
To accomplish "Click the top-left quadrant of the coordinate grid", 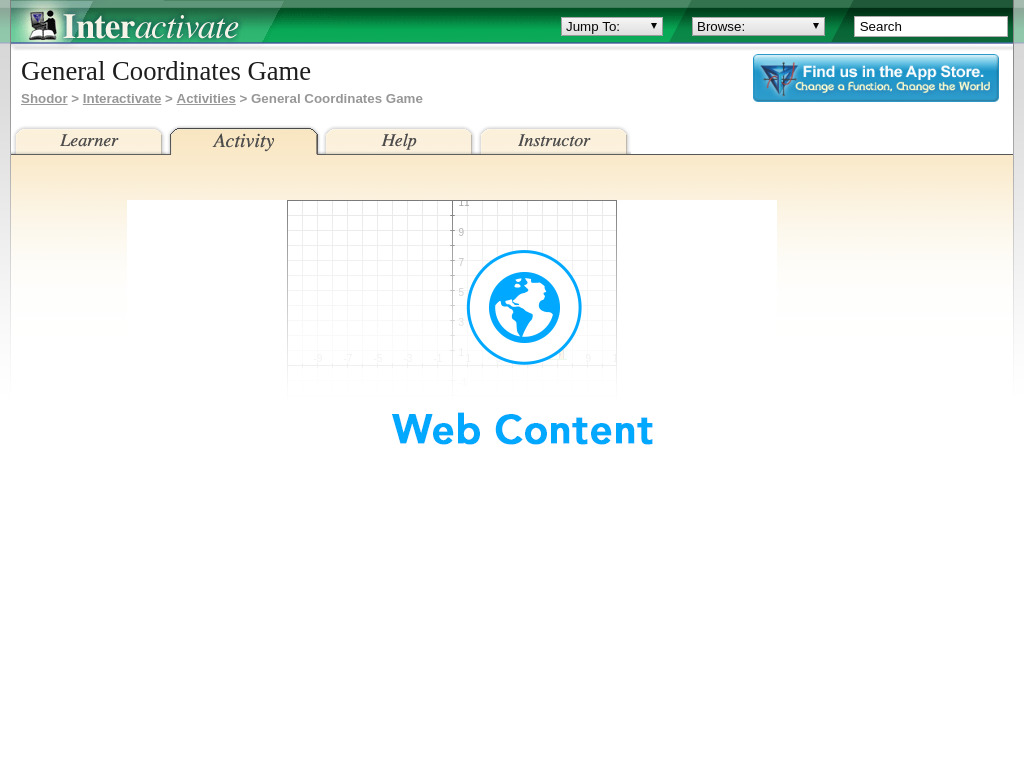I will tap(368, 280).
